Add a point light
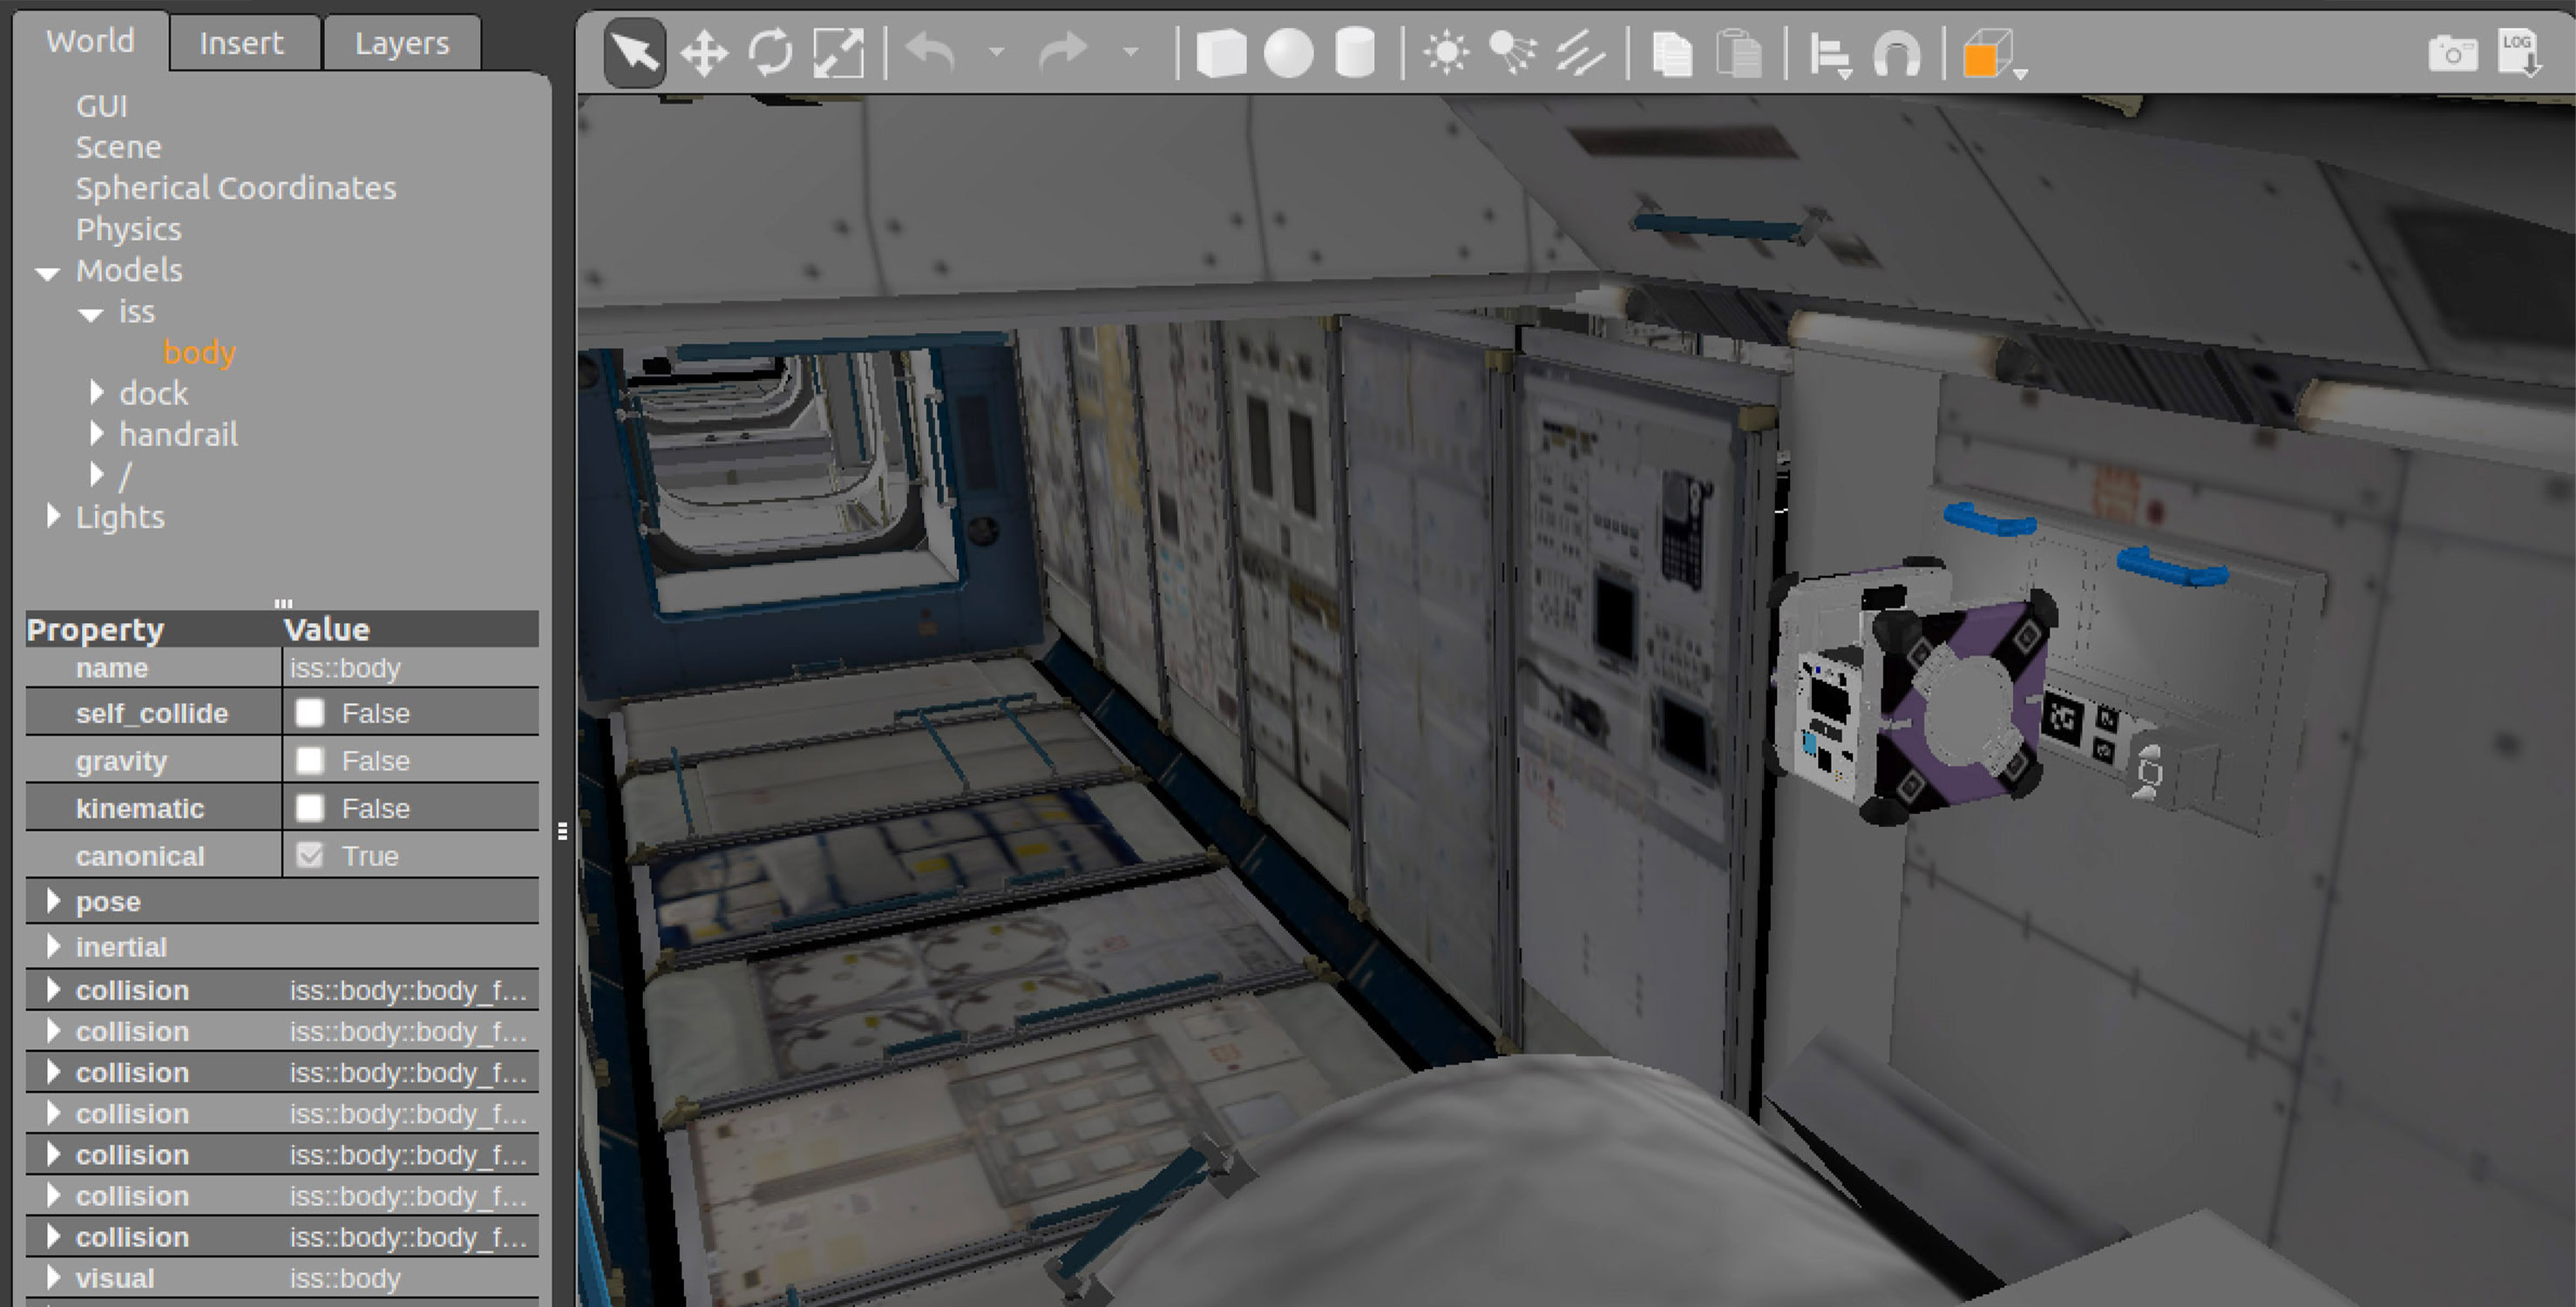This screenshot has height=1307, width=2576. click(1446, 52)
